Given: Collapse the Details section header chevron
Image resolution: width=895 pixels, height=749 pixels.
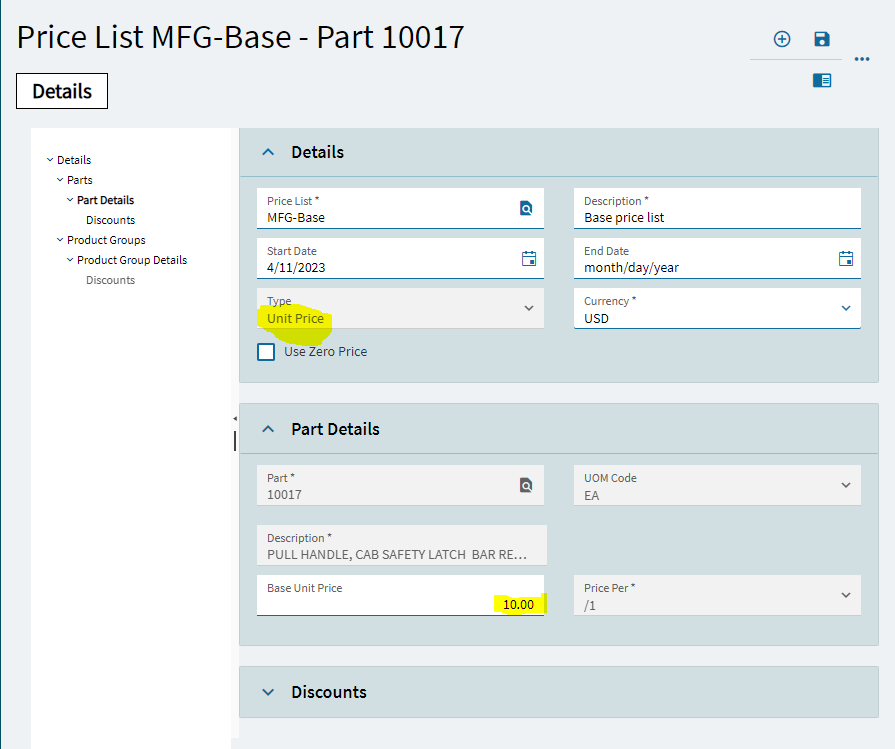Looking at the screenshot, I should [x=267, y=152].
